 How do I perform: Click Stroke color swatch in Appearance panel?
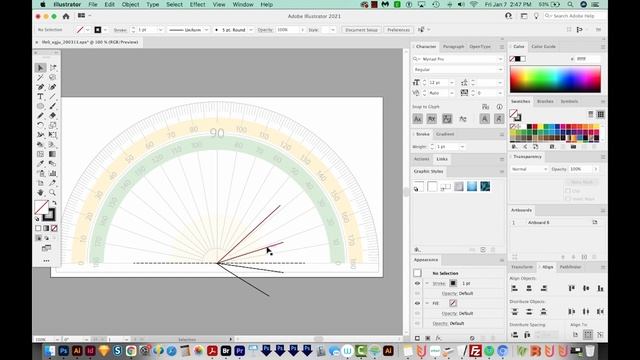pos(453,283)
